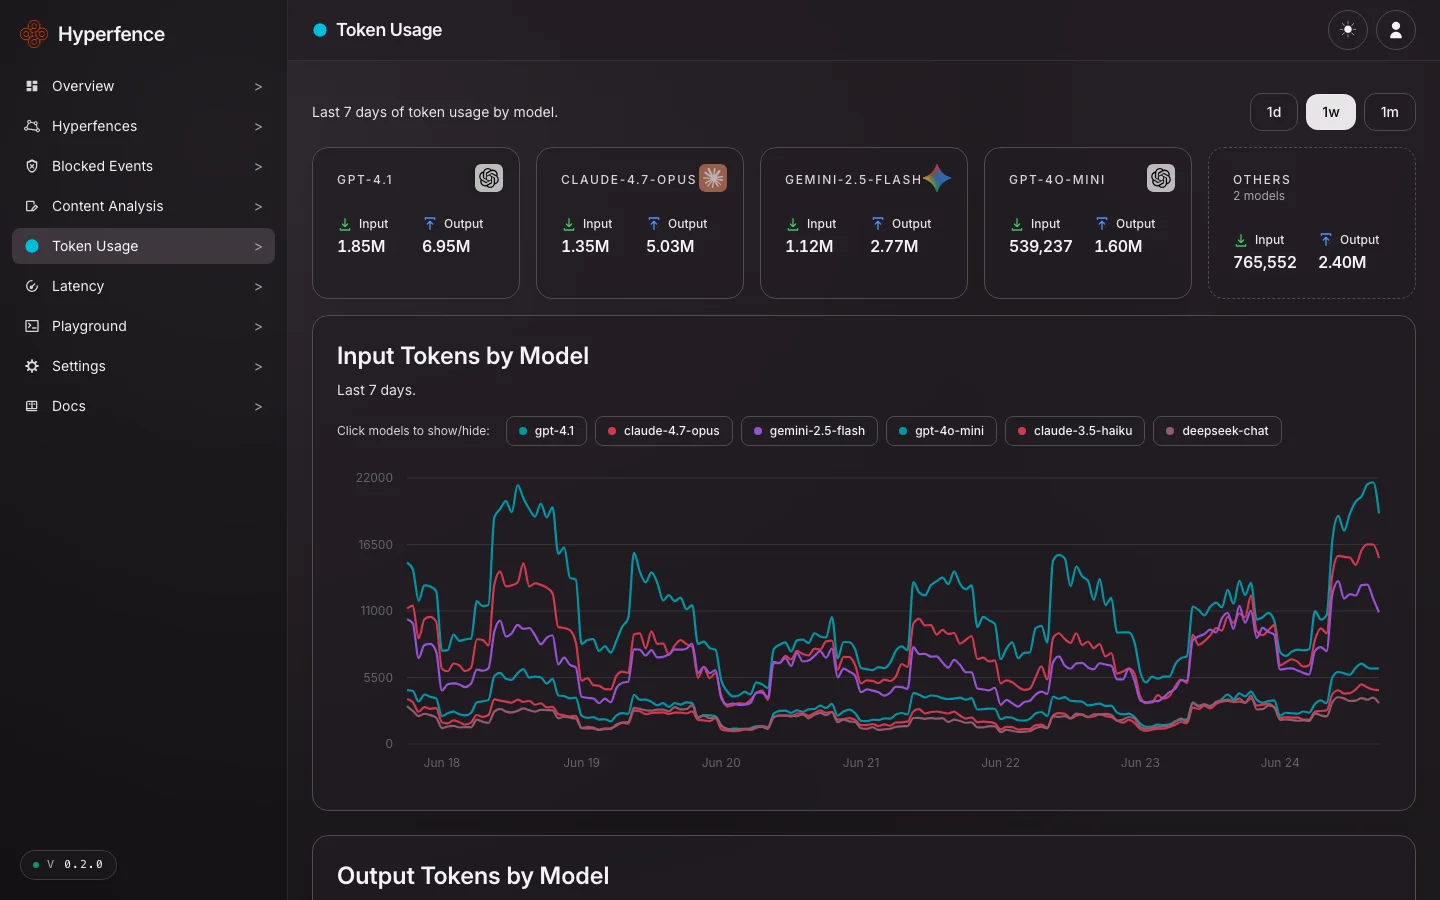Toggle gpt-4.1 series visibility in chart
1440x900 pixels.
(546, 431)
